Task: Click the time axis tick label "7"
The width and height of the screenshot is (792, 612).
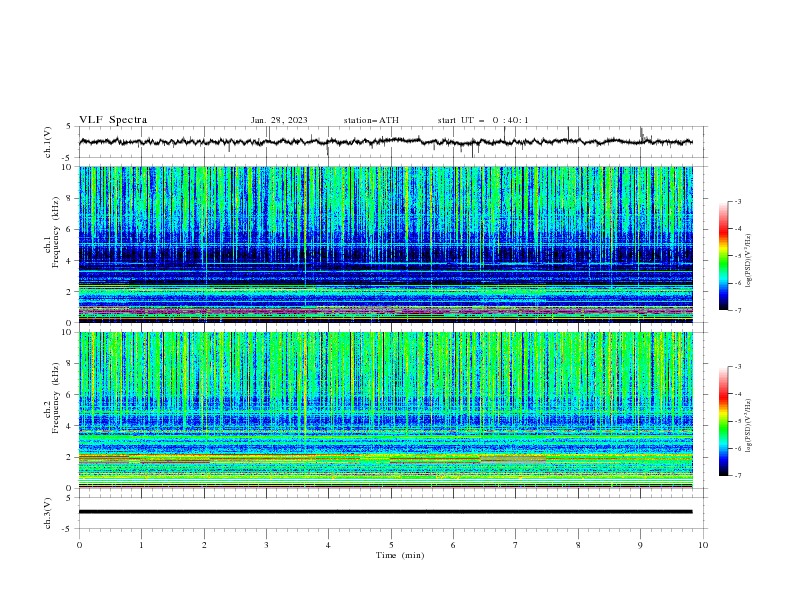Action: coord(516,545)
